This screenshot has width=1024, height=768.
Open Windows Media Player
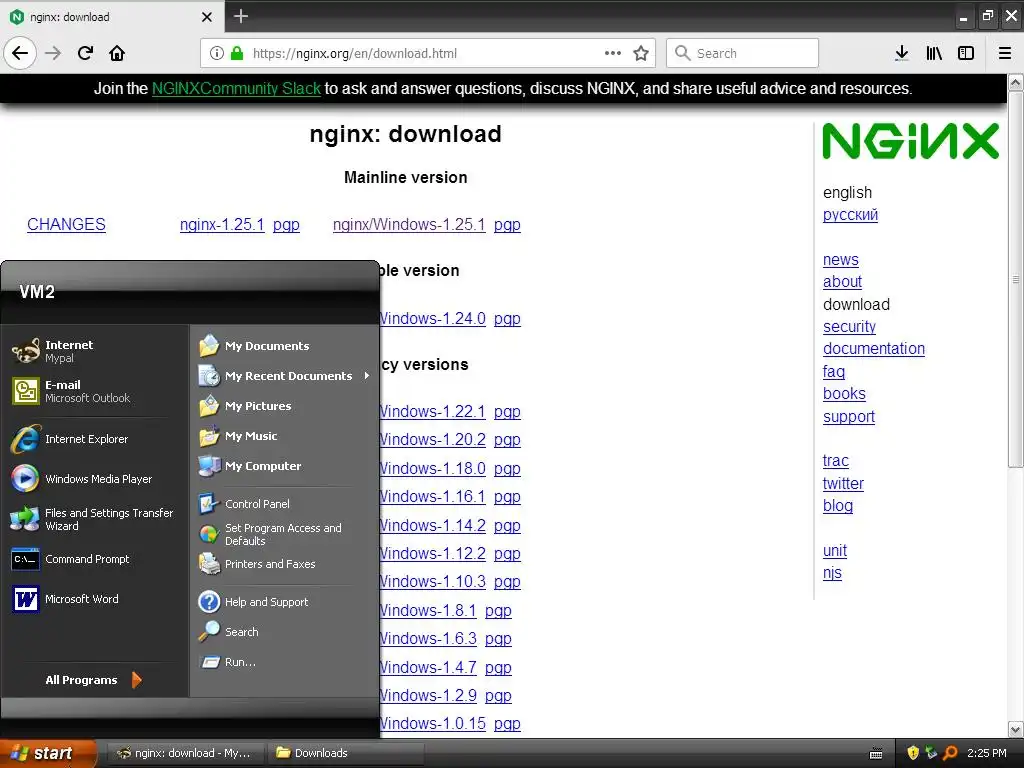pyautogui.click(x=95, y=479)
